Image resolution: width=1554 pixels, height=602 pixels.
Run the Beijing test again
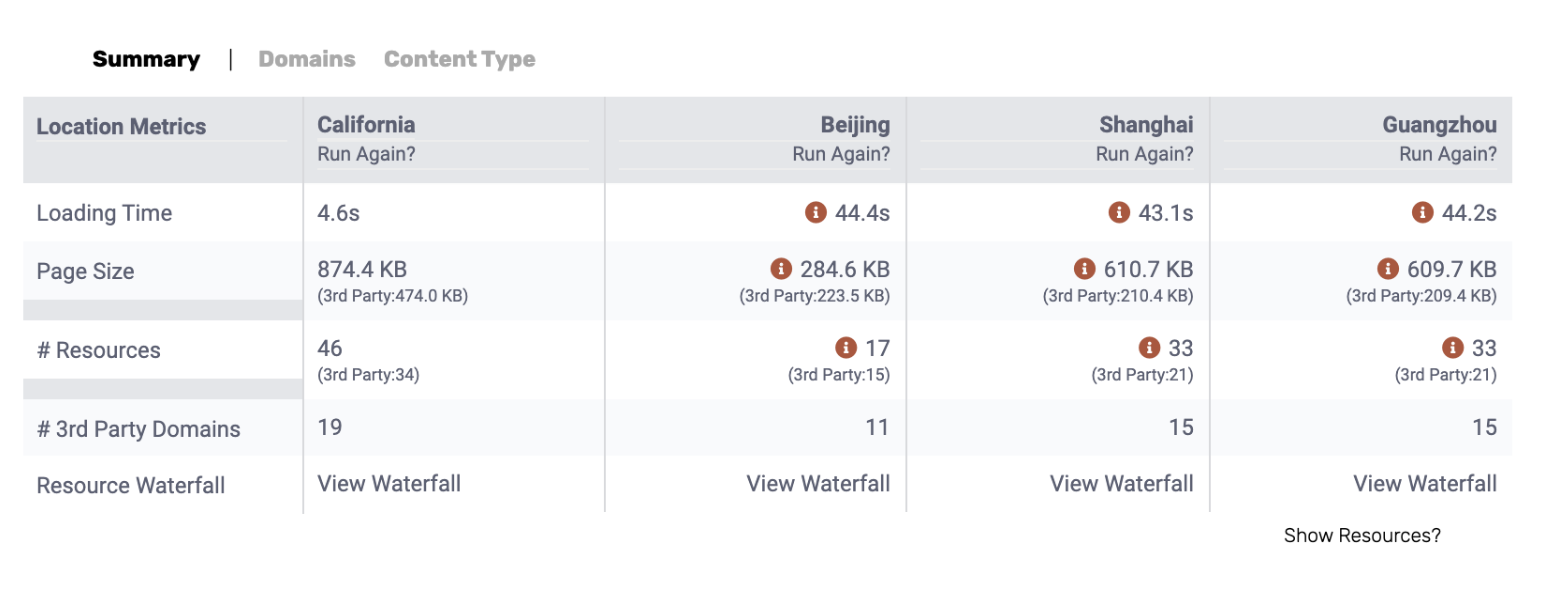click(841, 154)
